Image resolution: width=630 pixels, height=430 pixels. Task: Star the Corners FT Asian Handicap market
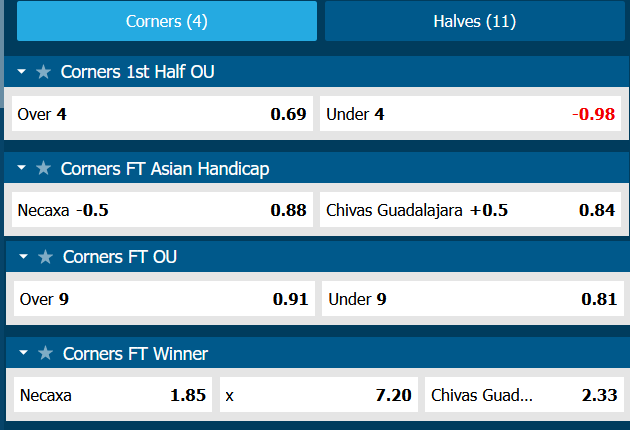coord(43,169)
